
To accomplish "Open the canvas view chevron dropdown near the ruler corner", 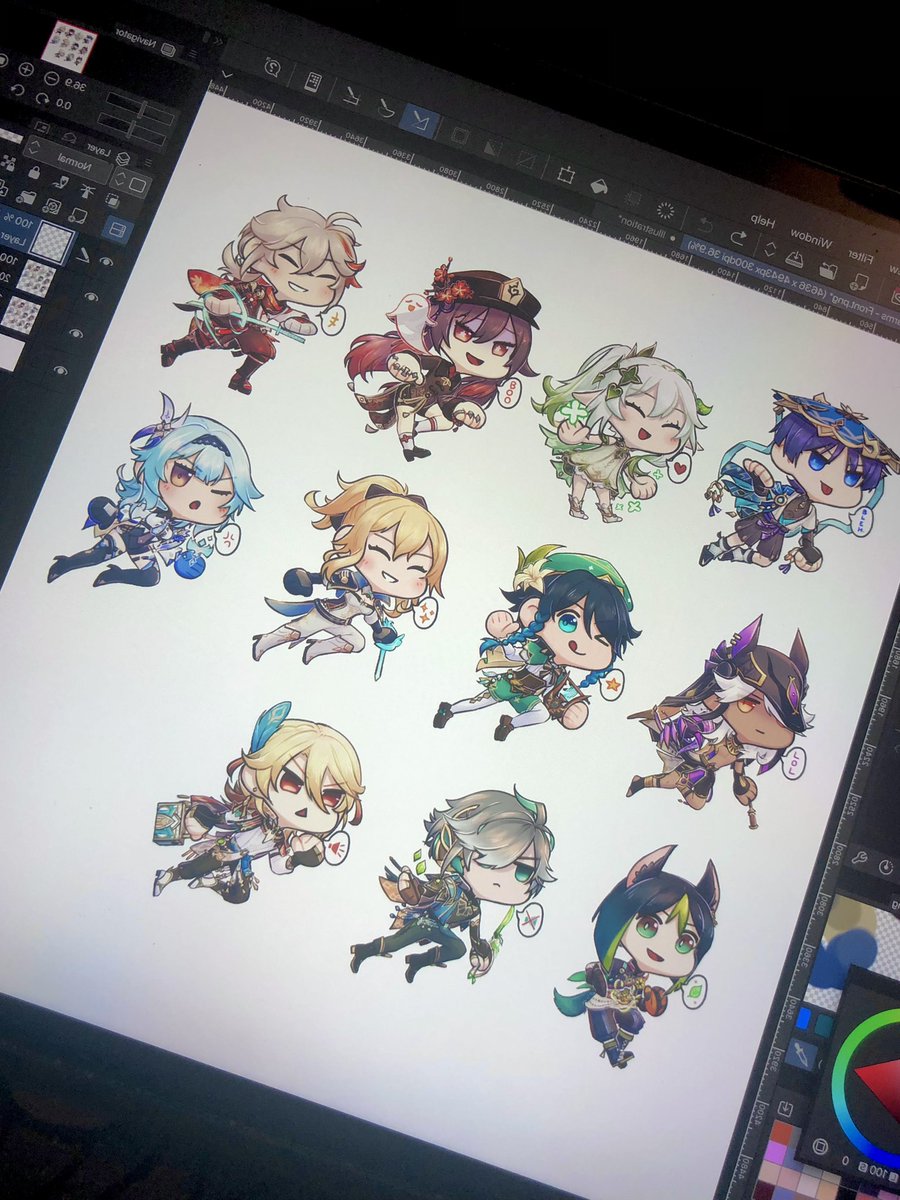I will pos(227,74).
